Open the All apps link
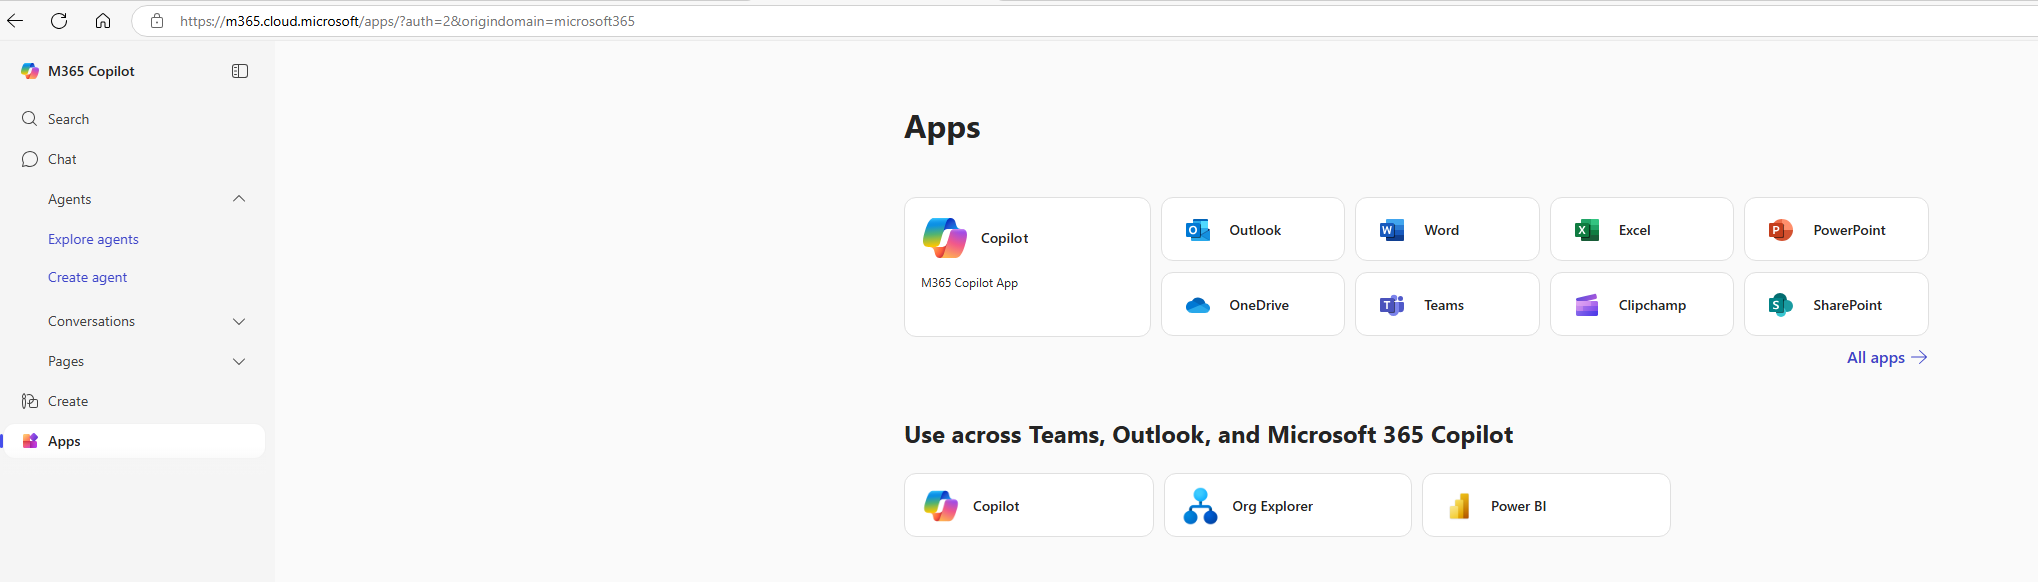 pyautogui.click(x=1887, y=357)
